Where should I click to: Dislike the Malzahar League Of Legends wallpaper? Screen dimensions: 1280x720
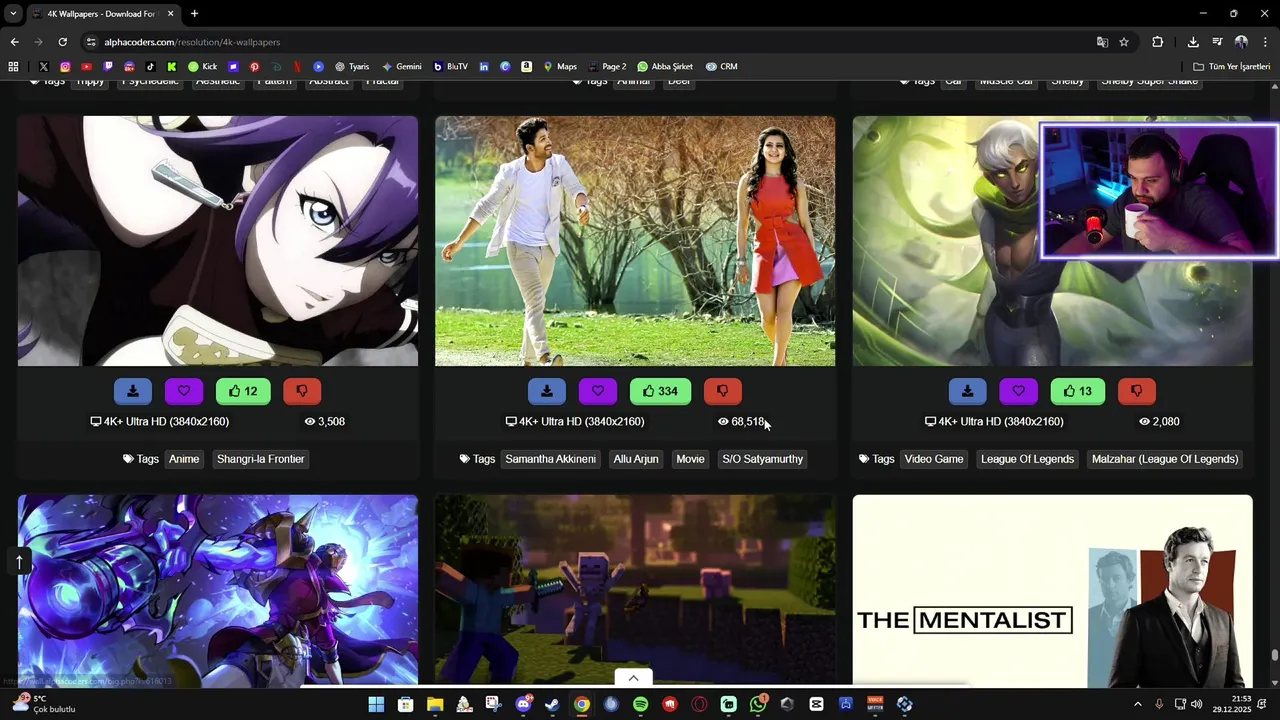[x=1137, y=391]
